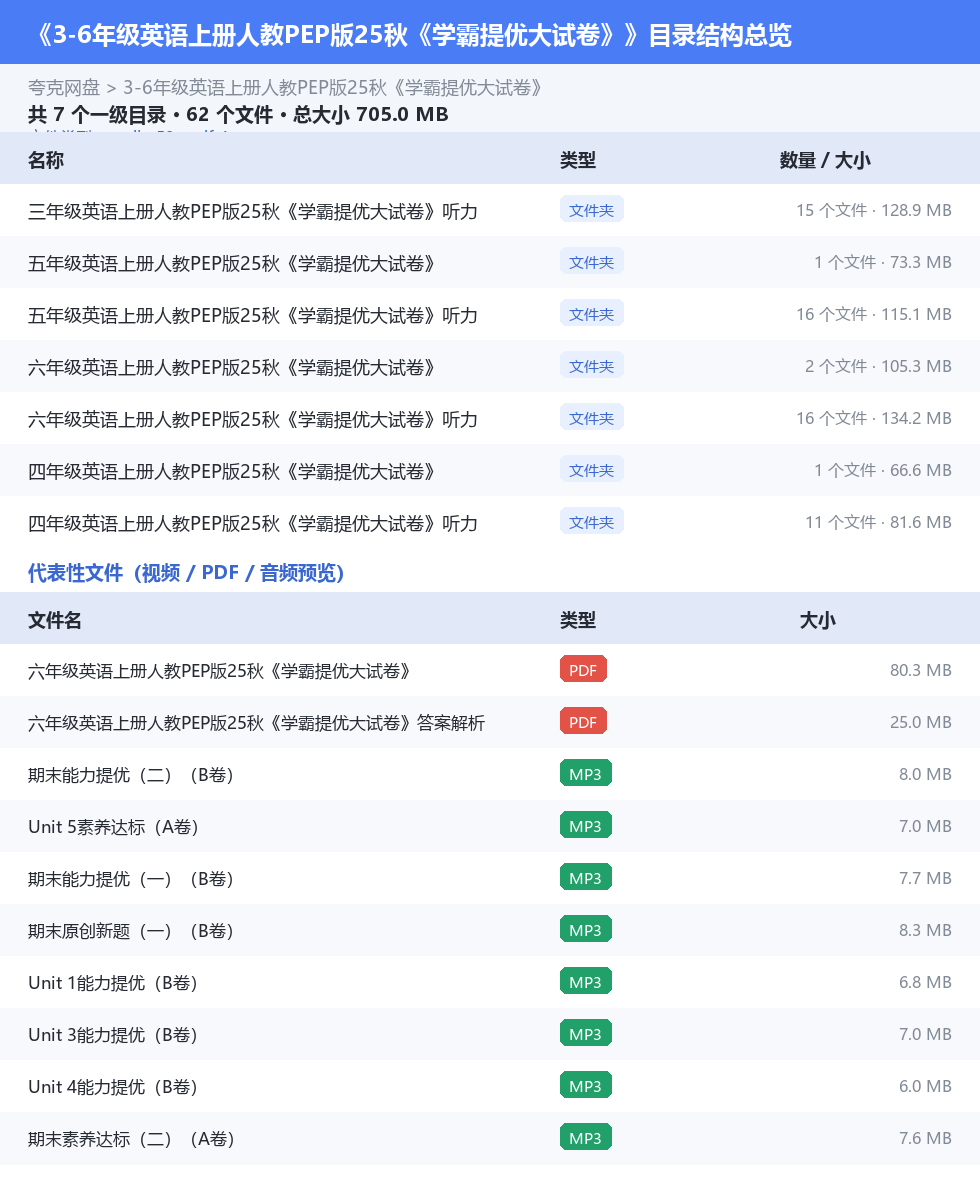This screenshot has height=1196, width=980.
Task: Click the 6.0 MB size cell
Action: click(925, 1085)
